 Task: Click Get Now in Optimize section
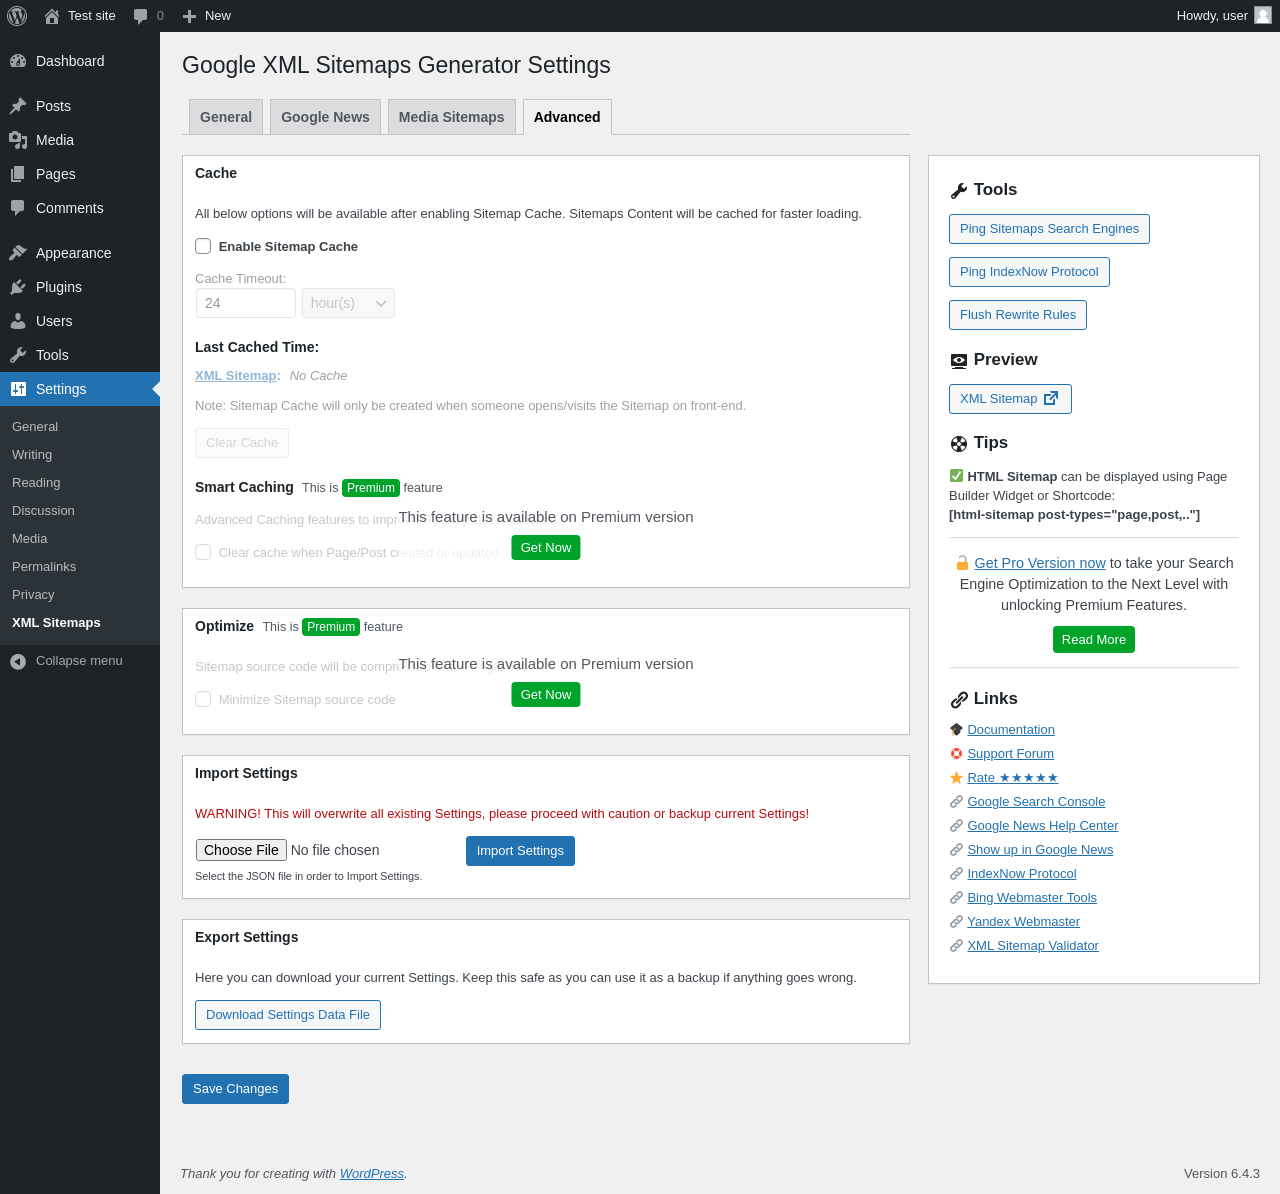tap(546, 695)
